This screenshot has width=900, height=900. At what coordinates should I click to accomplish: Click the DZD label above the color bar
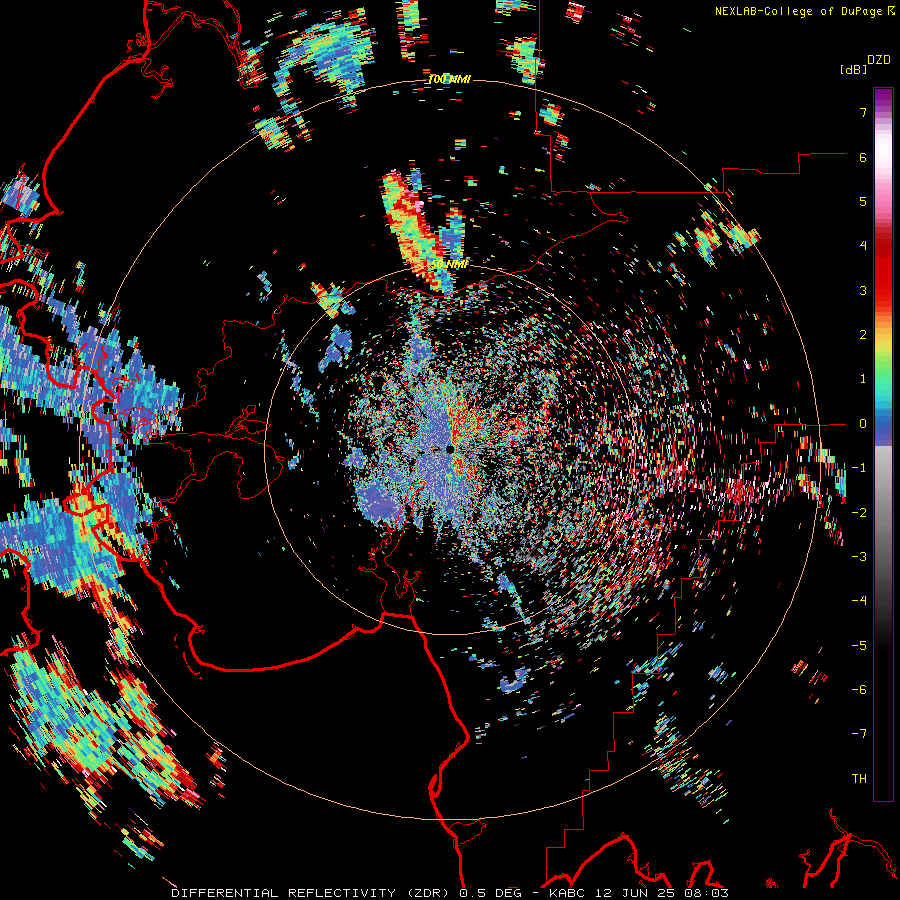click(x=879, y=60)
